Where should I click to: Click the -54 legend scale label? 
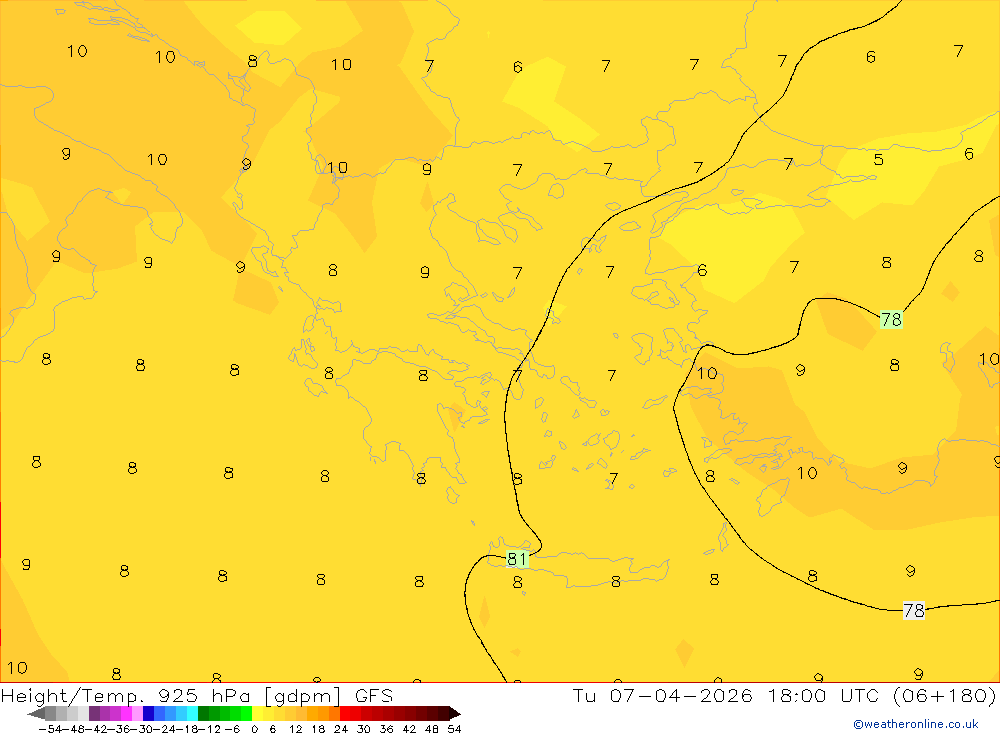[48, 729]
